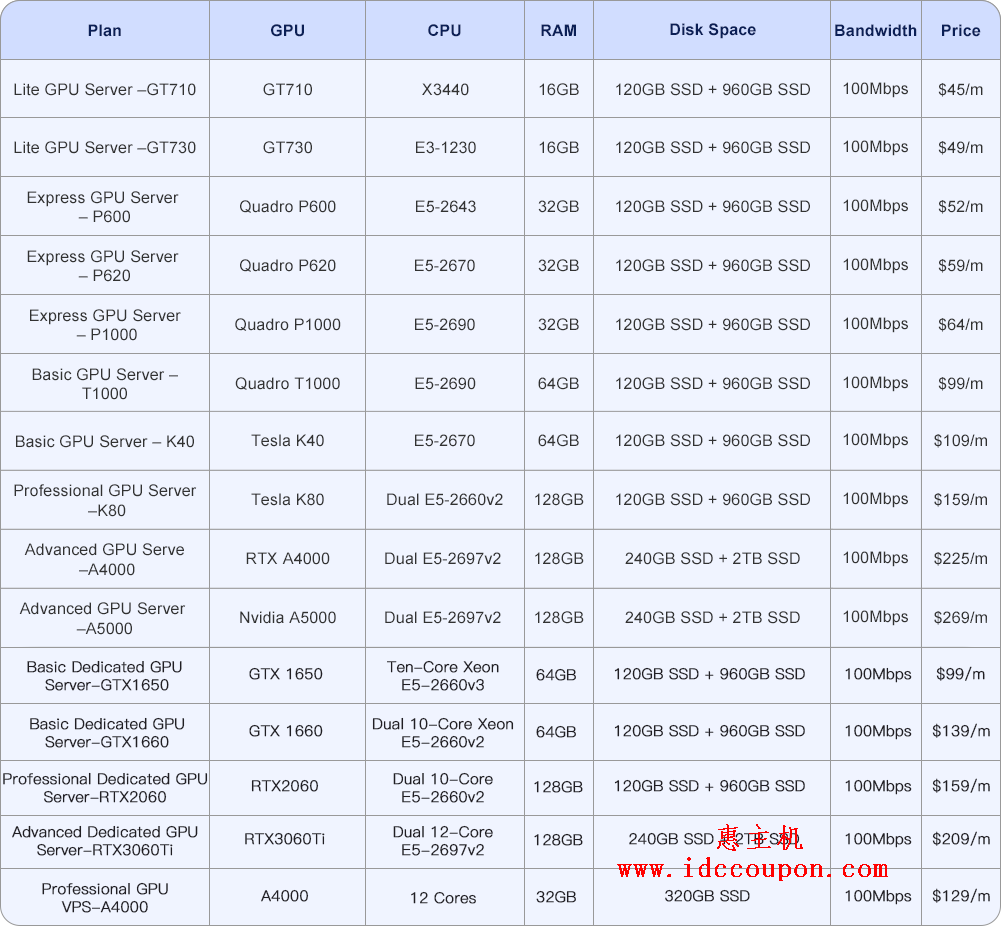Screen dimensions: 1001x926
Task: Click the $139/m price cell
Action: pyautogui.click(x=960, y=731)
